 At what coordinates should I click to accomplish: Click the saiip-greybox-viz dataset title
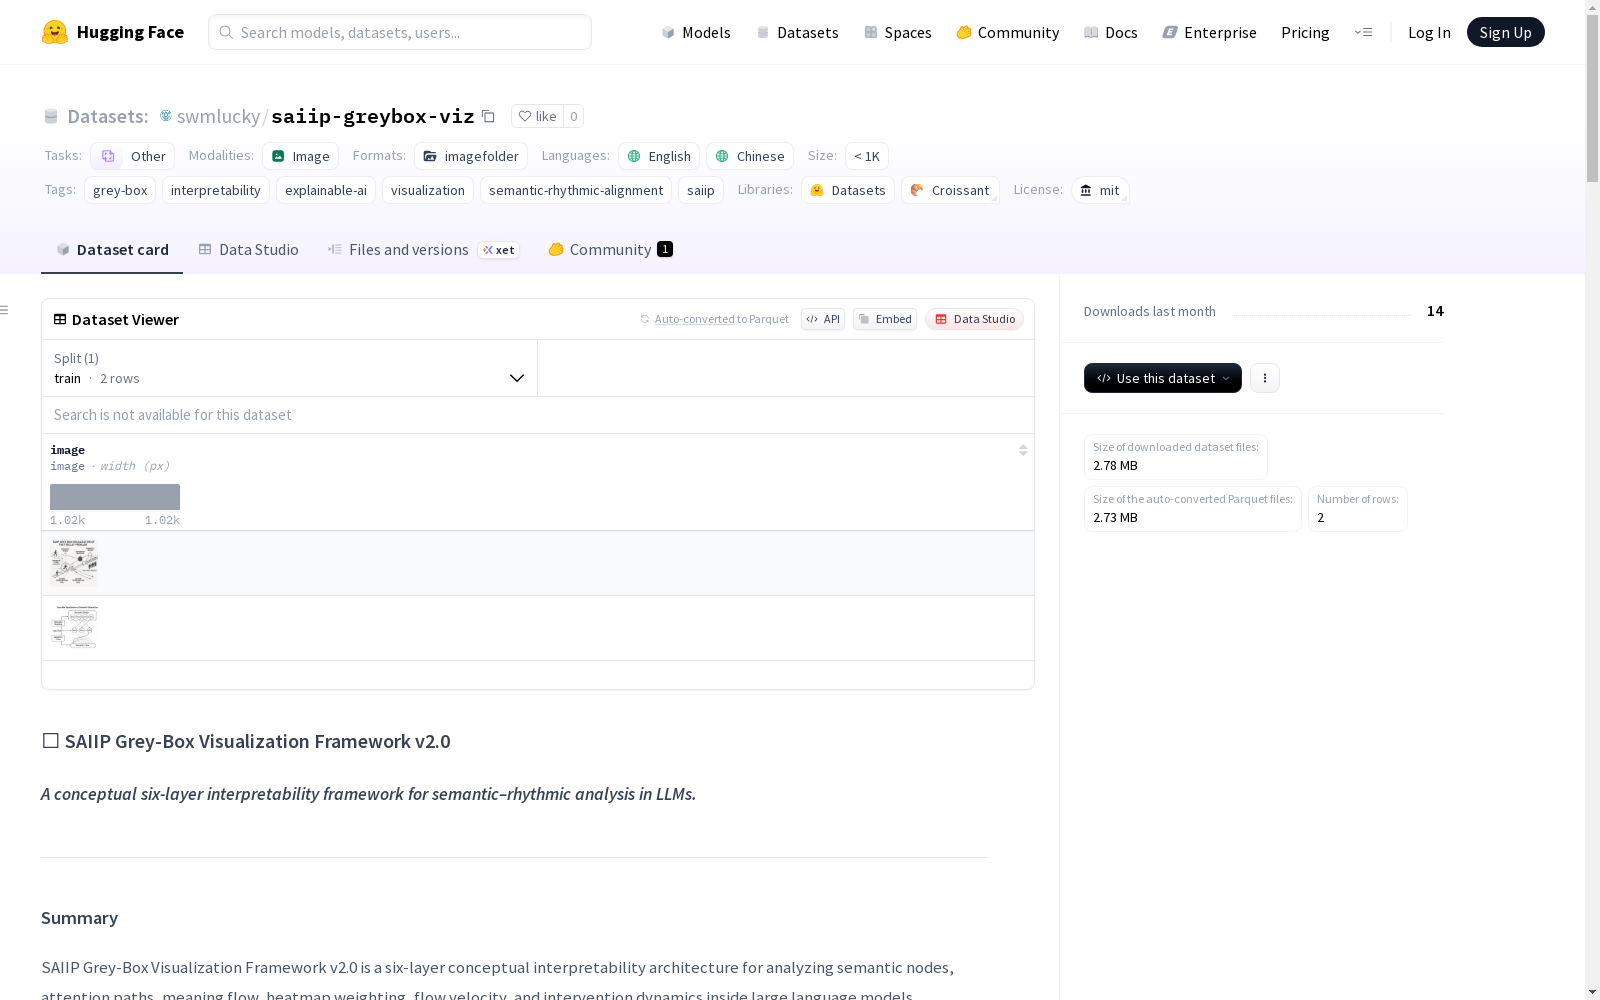coord(373,116)
